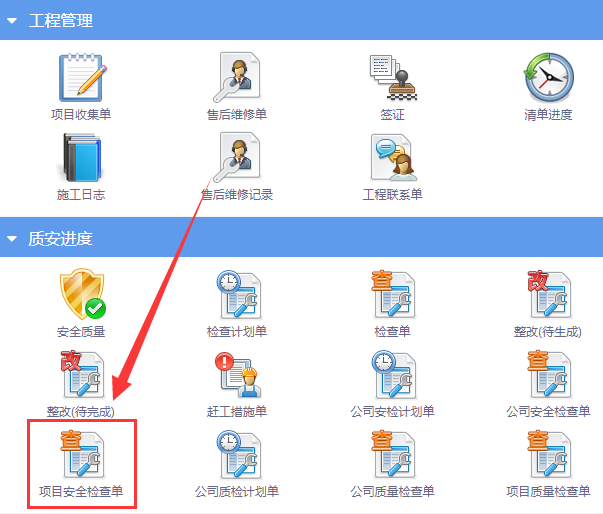Open the highlighted 项目安全检查单 icon
Image resolution: width=603 pixels, height=514 pixels.
[82, 454]
